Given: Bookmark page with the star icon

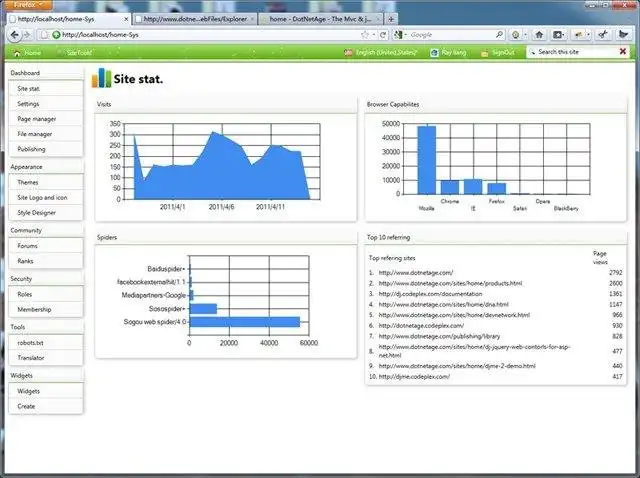Looking at the screenshot, I should point(364,35).
